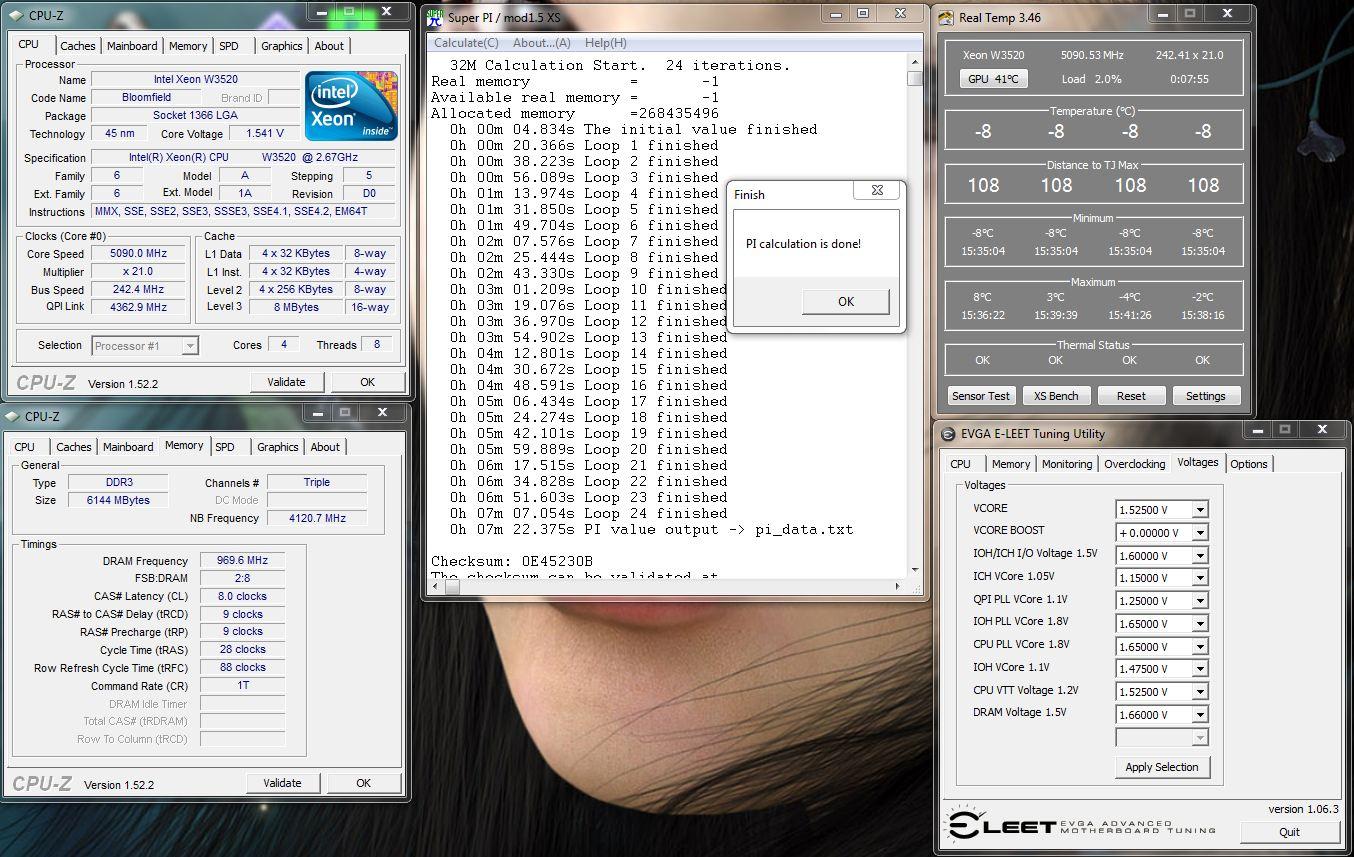Viewport: 1354px width, 857px height.
Task: Click the 'Loop 24 finished' line in Super PI
Action: coord(589,513)
